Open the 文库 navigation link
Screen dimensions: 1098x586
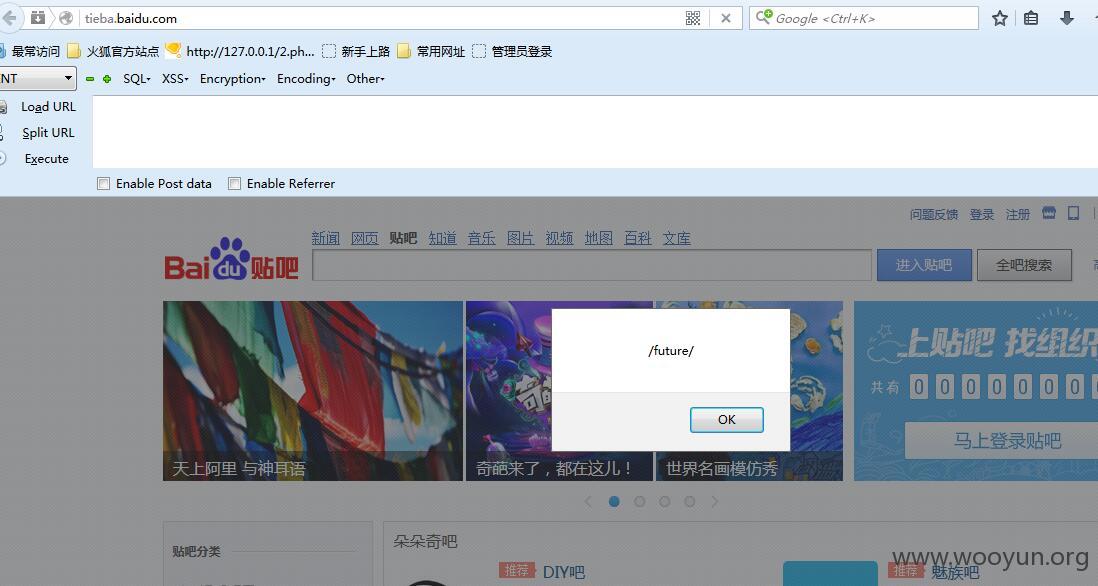(676, 238)
